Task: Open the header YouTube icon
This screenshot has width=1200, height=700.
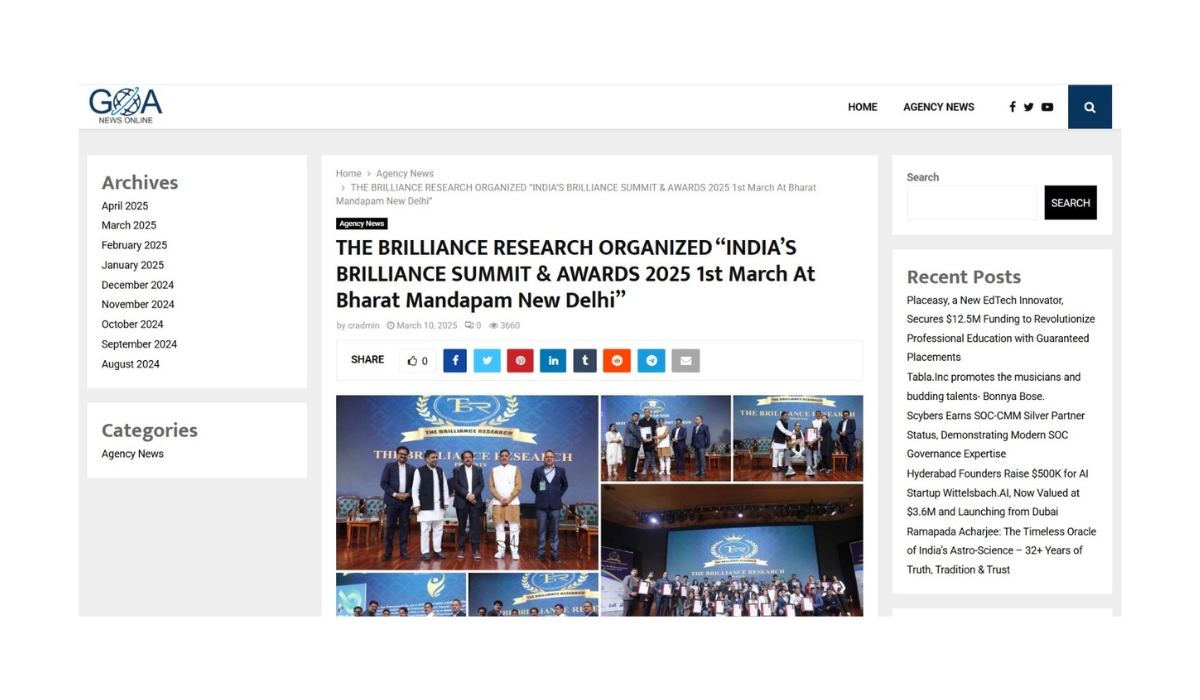Action: click(x=1047, y=107)
